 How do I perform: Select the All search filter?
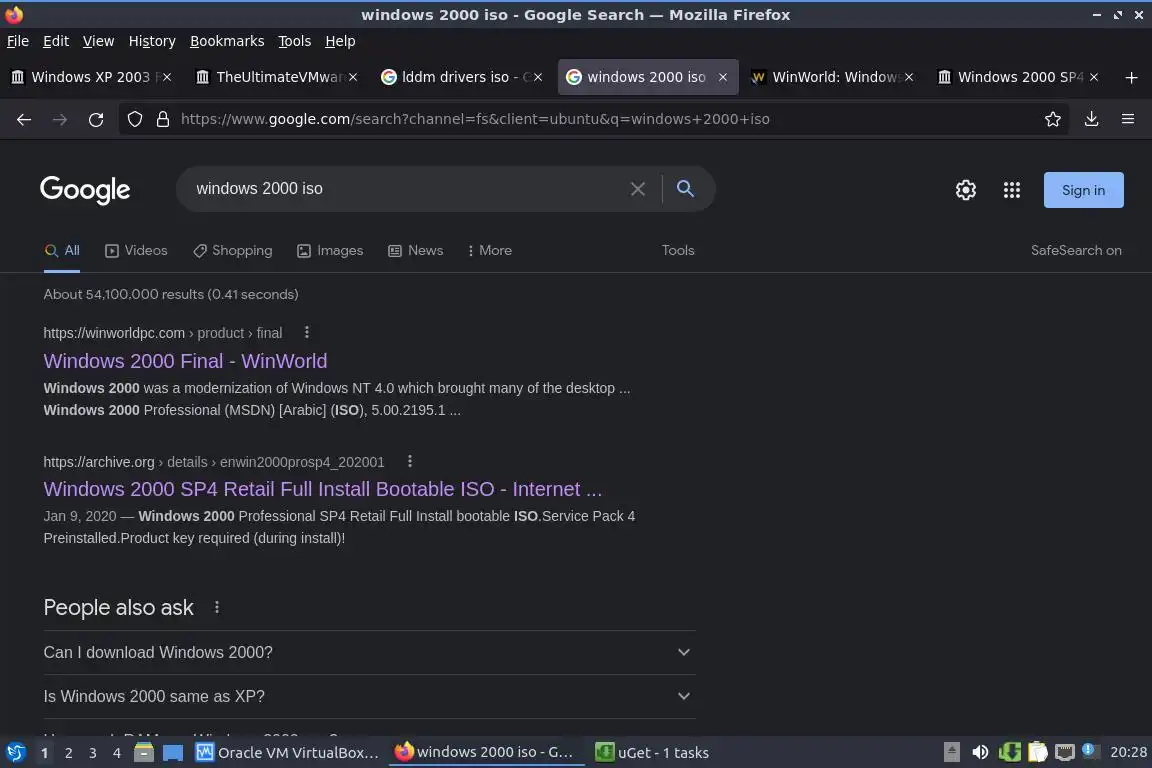[x=62, y=251]
